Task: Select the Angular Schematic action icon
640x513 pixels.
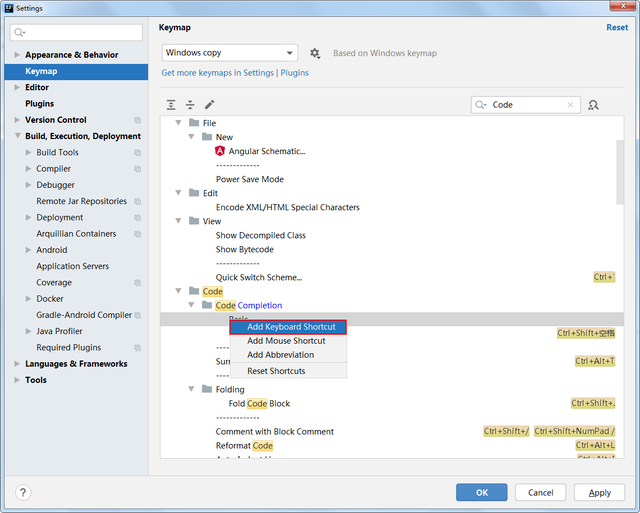Action: 220,151
